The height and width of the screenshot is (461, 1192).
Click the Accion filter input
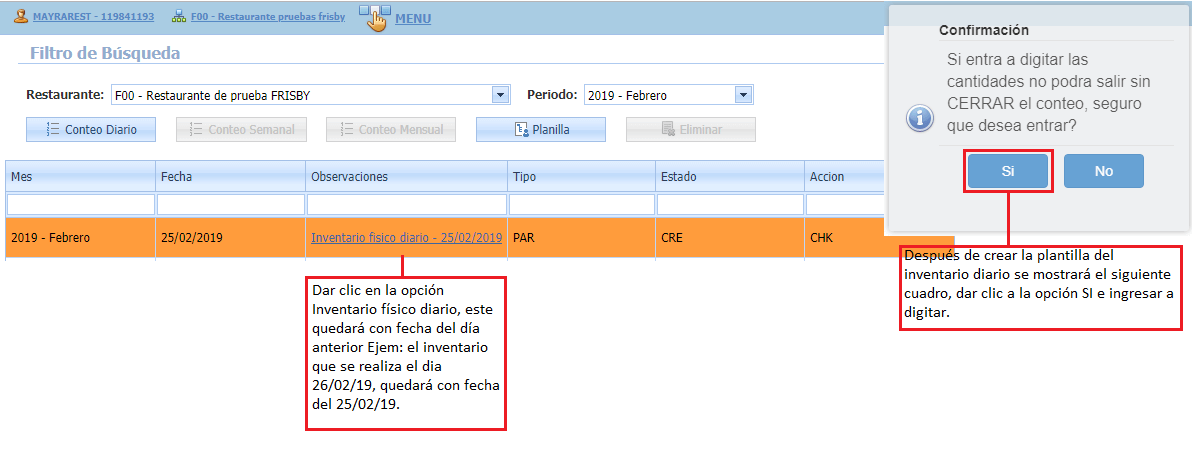pos(845,204)
